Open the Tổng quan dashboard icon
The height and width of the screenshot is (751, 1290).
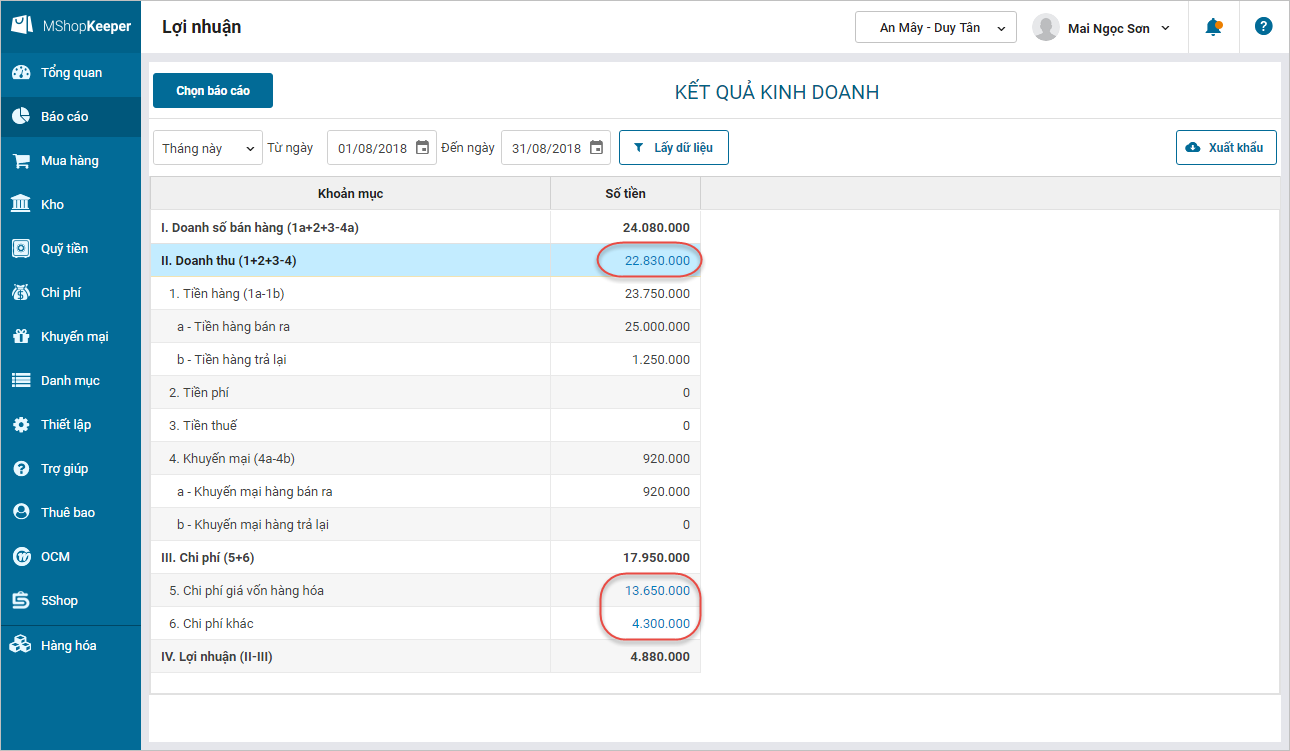tap(21, 73)
